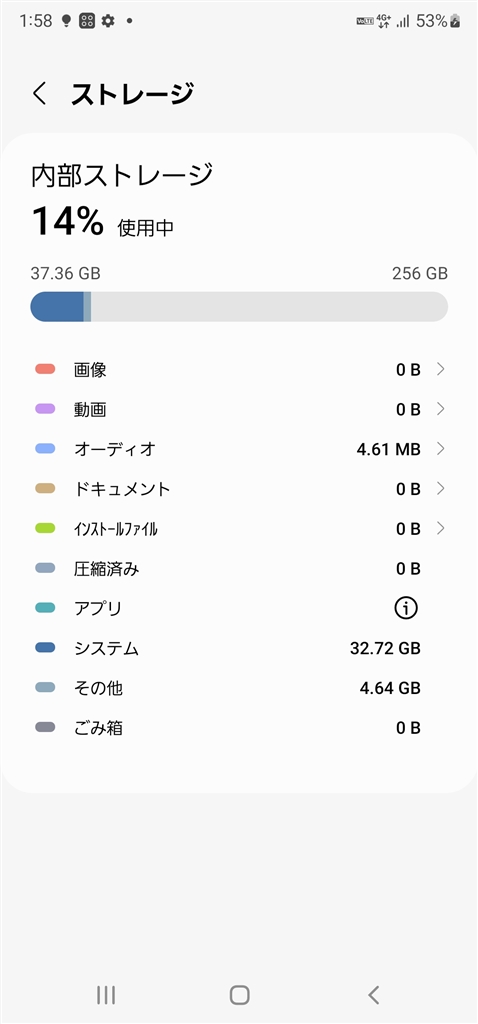The image size is (478, 1024).
Task: Select the システム 32.72 GB entry
Action: coord(239,648)
